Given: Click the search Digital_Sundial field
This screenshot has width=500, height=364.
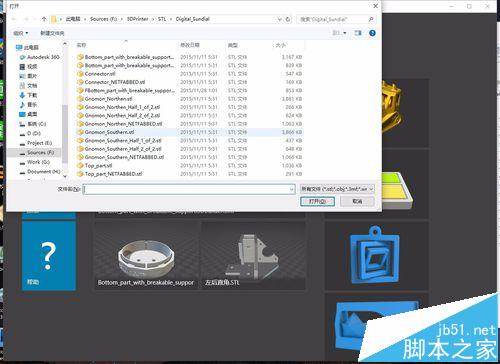Looking at the screenshot, I should [336, 19].
